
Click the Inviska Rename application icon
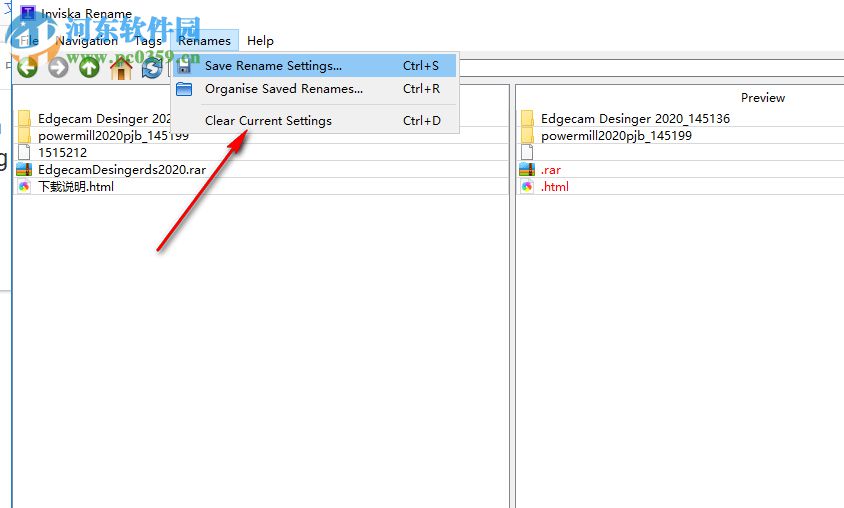click(27, 13)
